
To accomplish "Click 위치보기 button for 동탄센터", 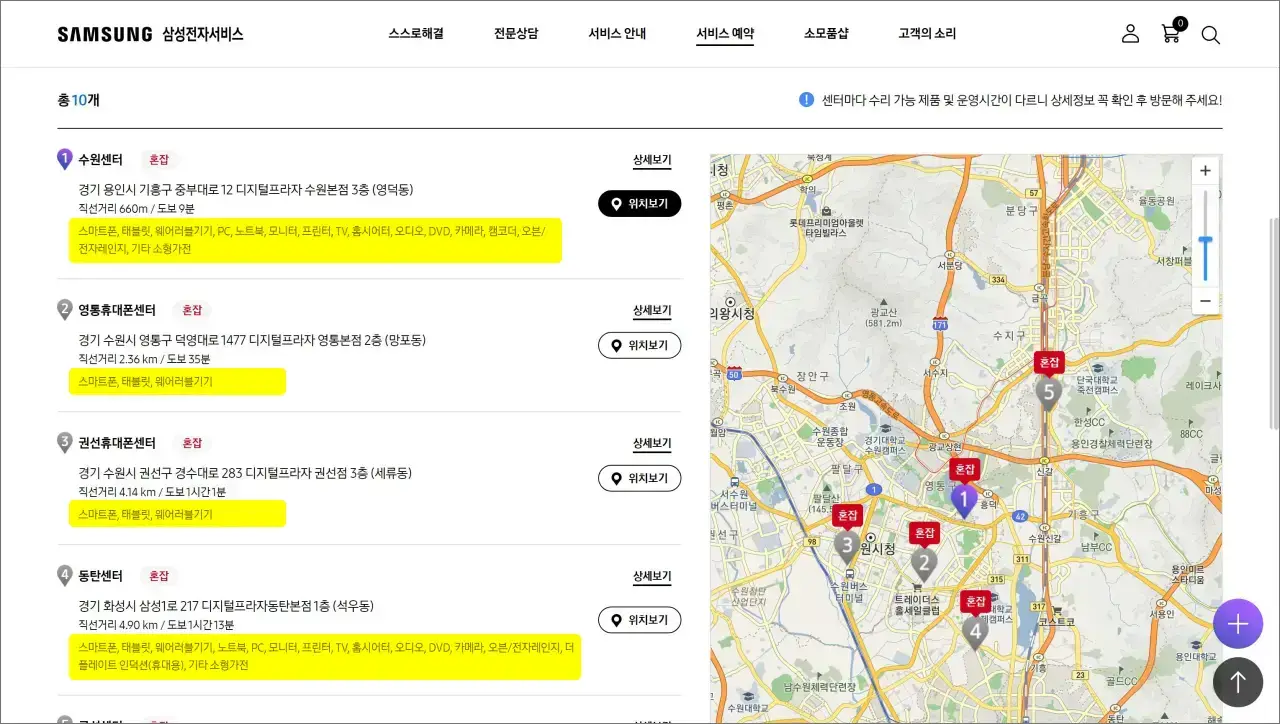I will [640, 621].
